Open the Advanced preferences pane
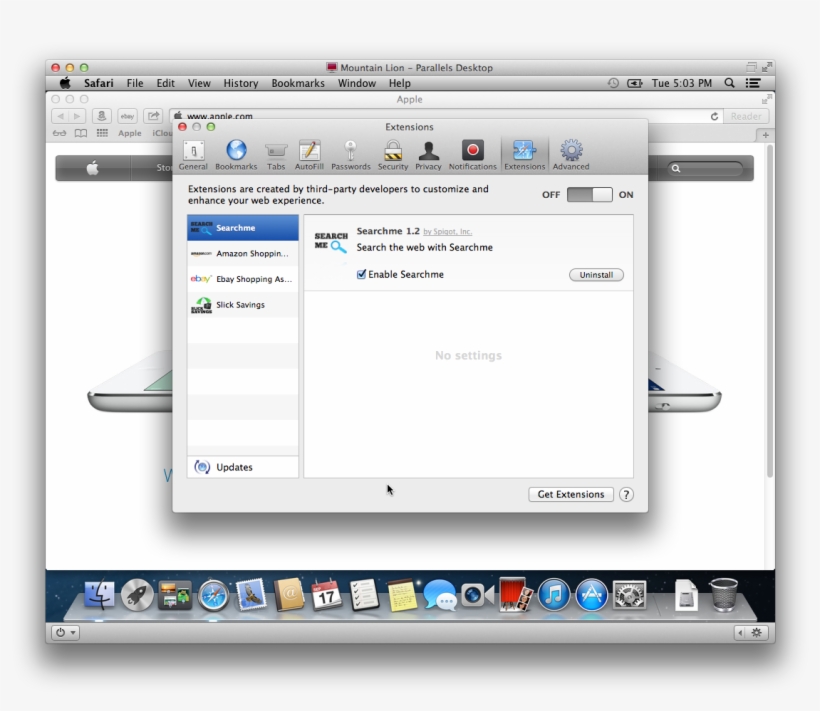Viewport: 820px width, 711px height. (570, 153)
